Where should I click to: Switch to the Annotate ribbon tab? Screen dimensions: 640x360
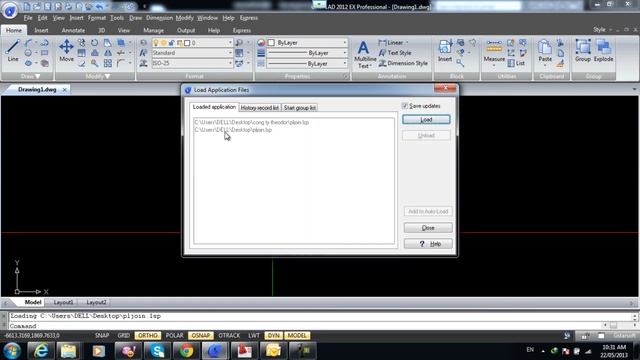coord(73,30)
